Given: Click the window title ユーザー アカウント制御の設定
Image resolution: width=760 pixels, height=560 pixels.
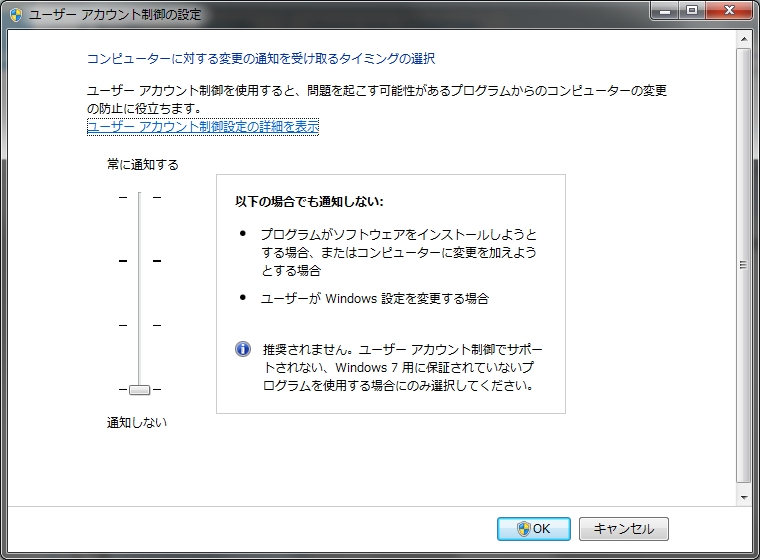Looking at the screenshot, I should coord(115,15).
